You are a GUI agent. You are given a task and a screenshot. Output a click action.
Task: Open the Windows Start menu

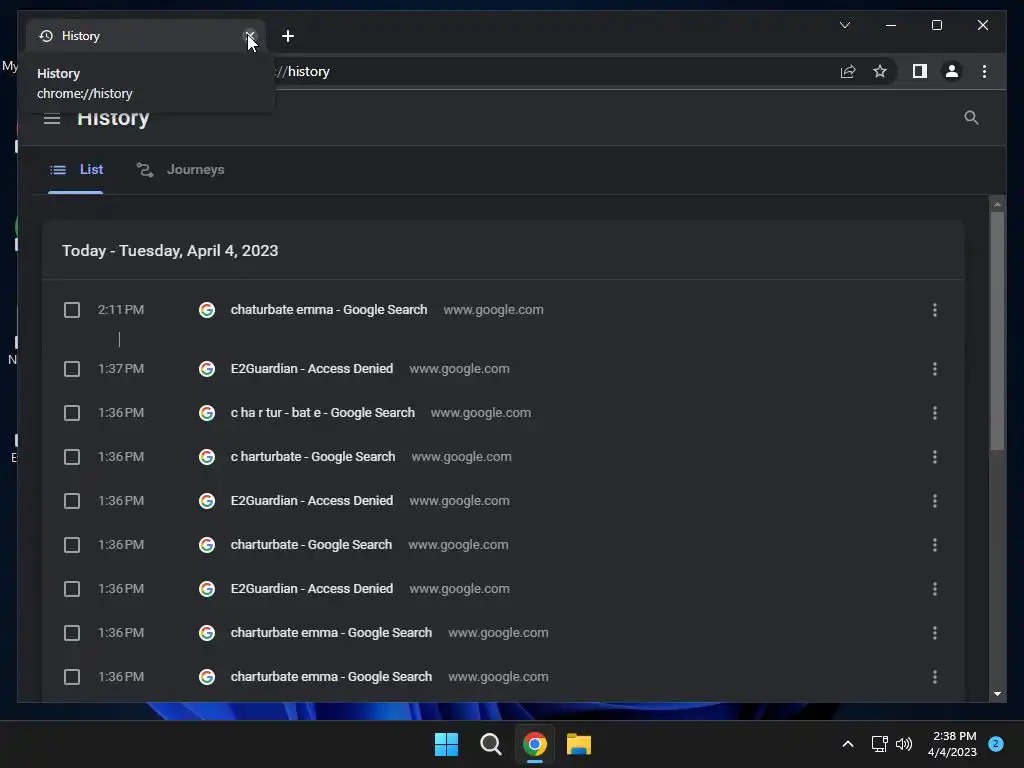[x=447, y=744]
